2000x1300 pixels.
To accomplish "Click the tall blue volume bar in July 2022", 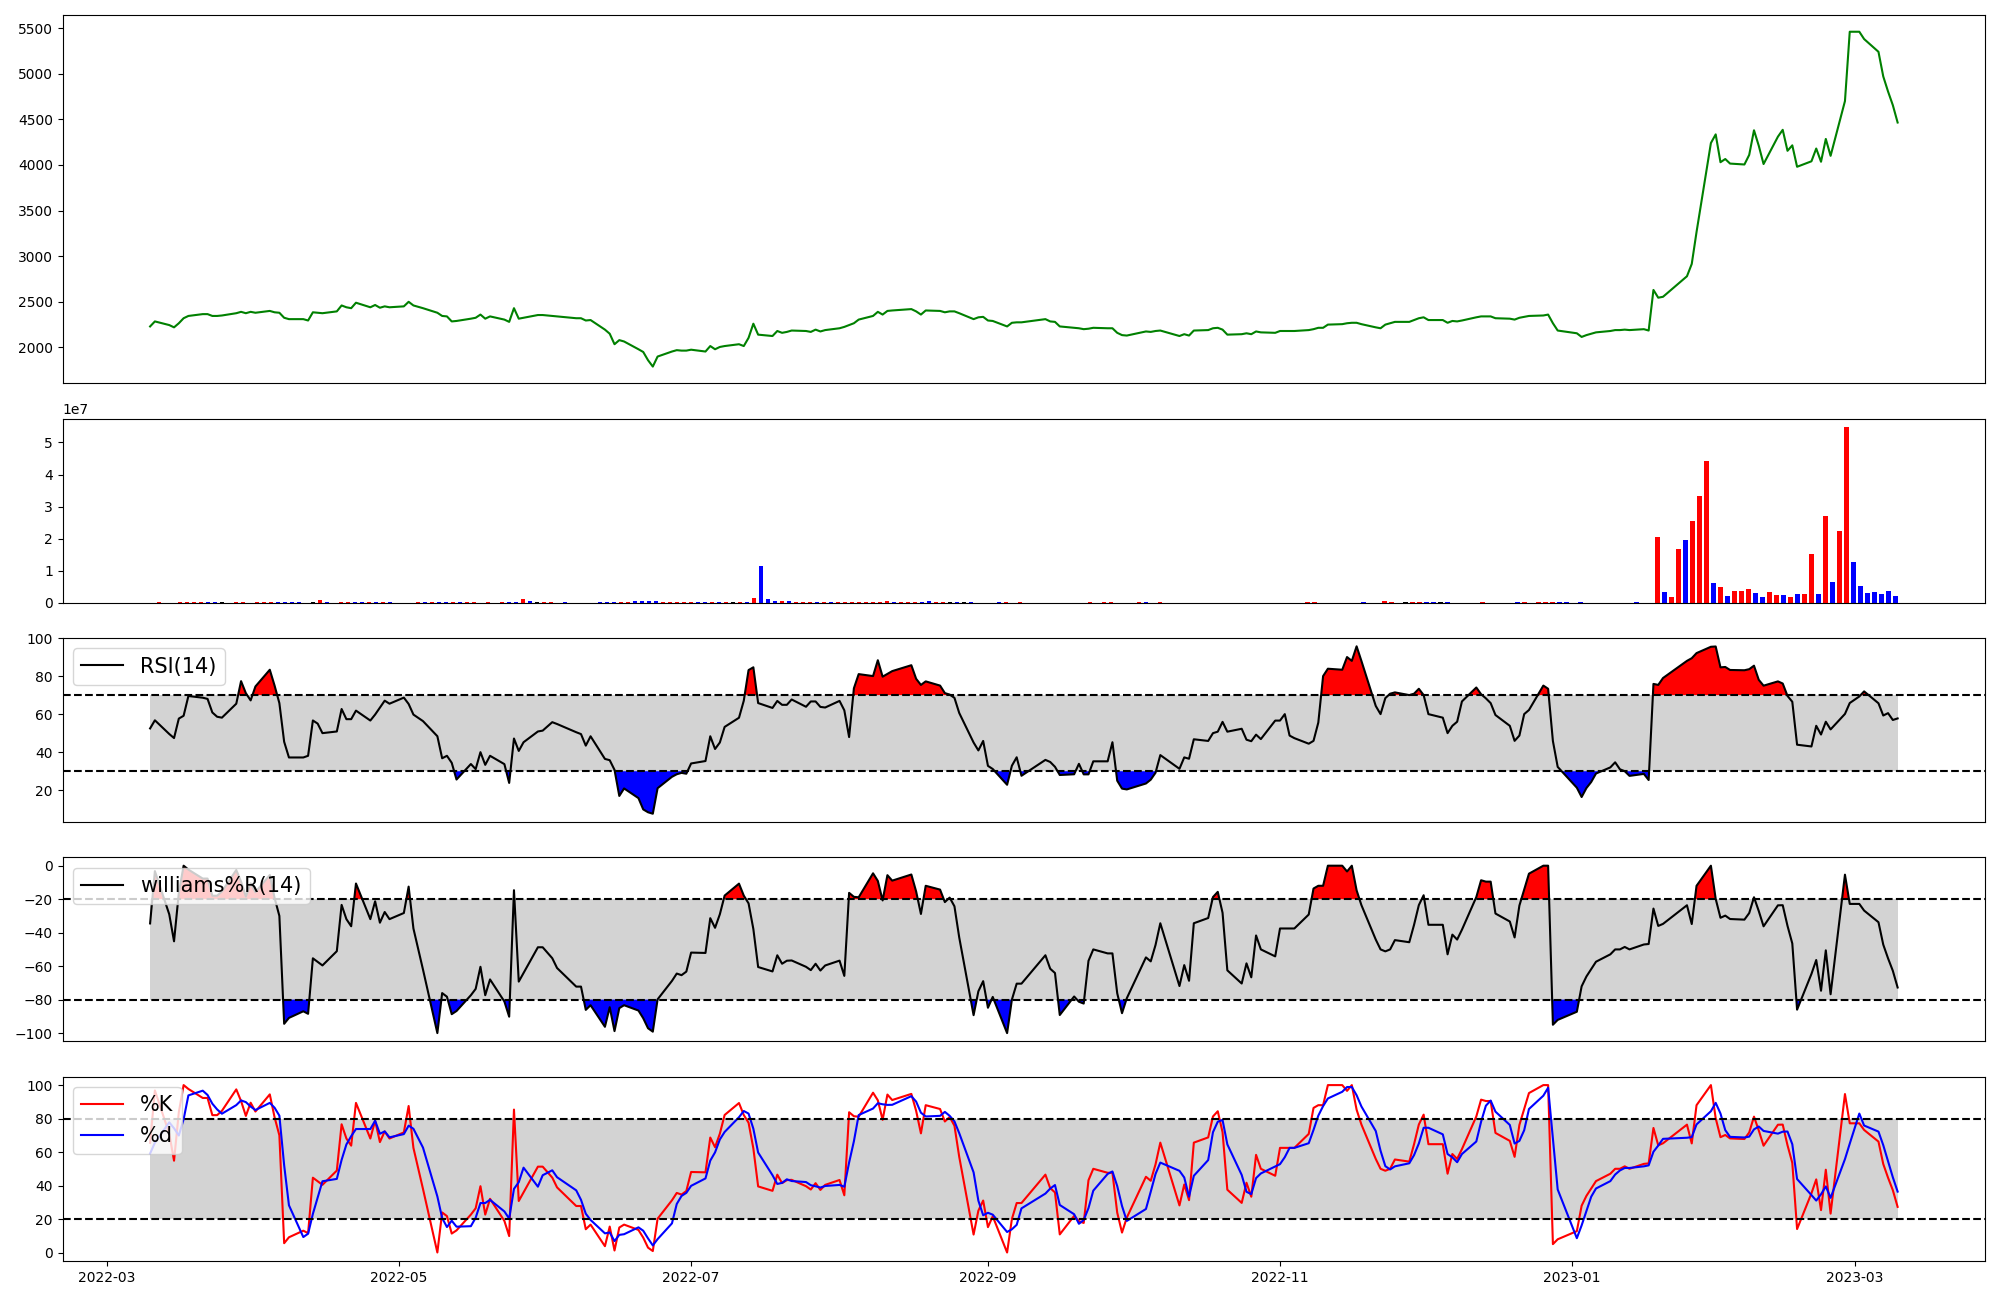I will tap(761, 585).
